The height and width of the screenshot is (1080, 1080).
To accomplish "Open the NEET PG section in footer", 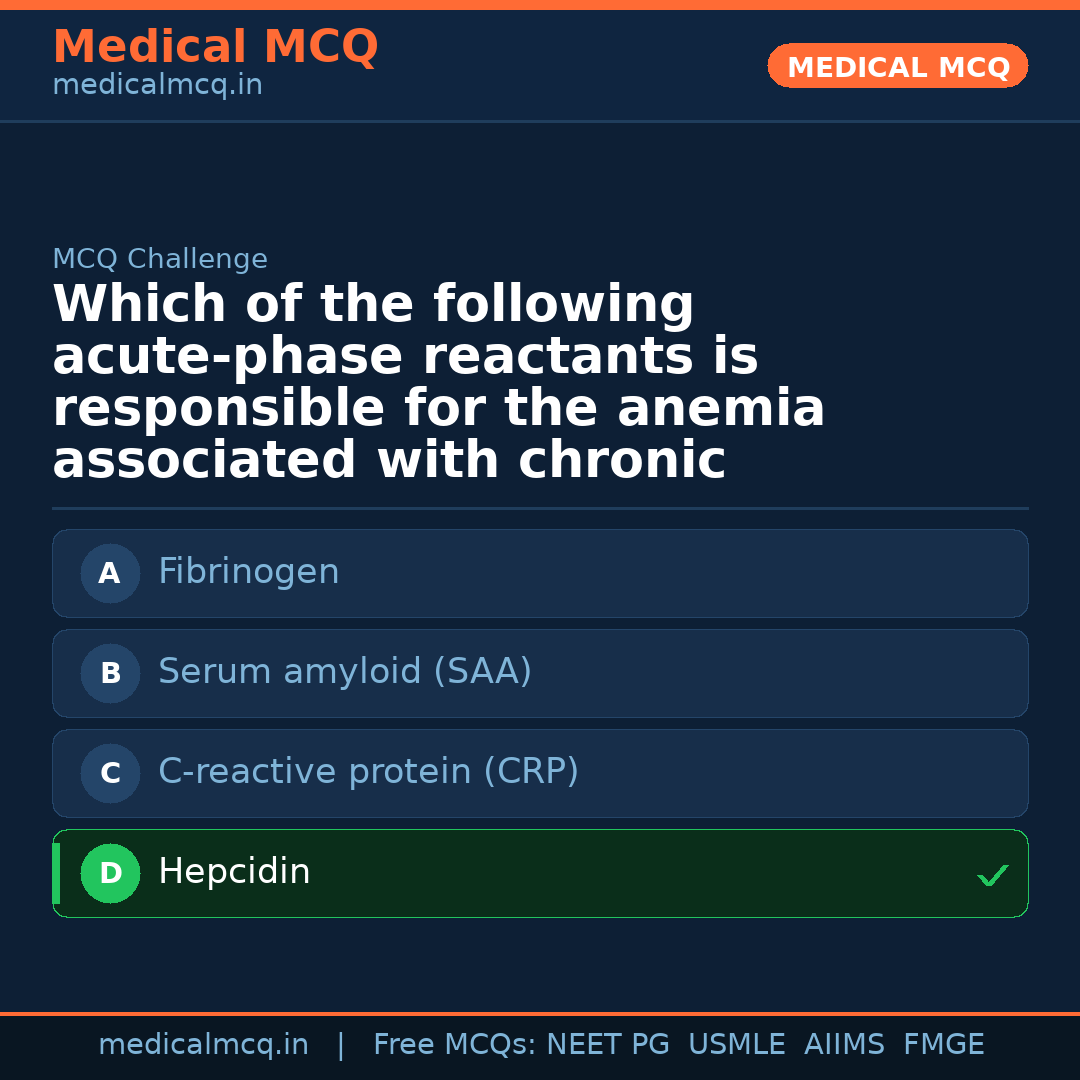I will (x=607, y=1043).
